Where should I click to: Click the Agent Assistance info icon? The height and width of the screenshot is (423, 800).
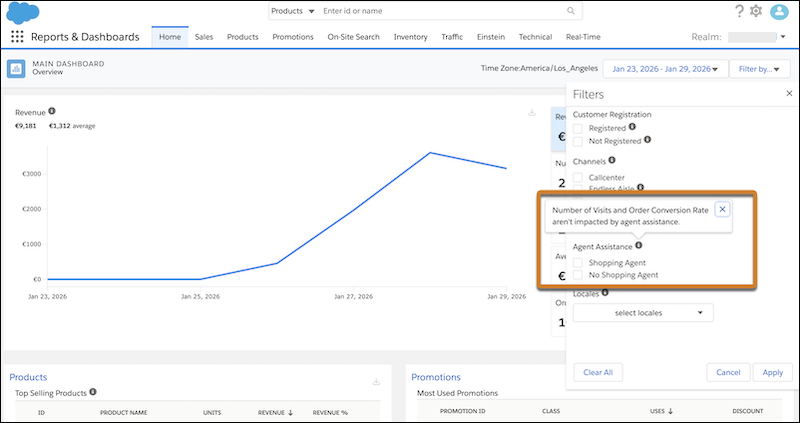pyautogui.click(x=638, y=245)
